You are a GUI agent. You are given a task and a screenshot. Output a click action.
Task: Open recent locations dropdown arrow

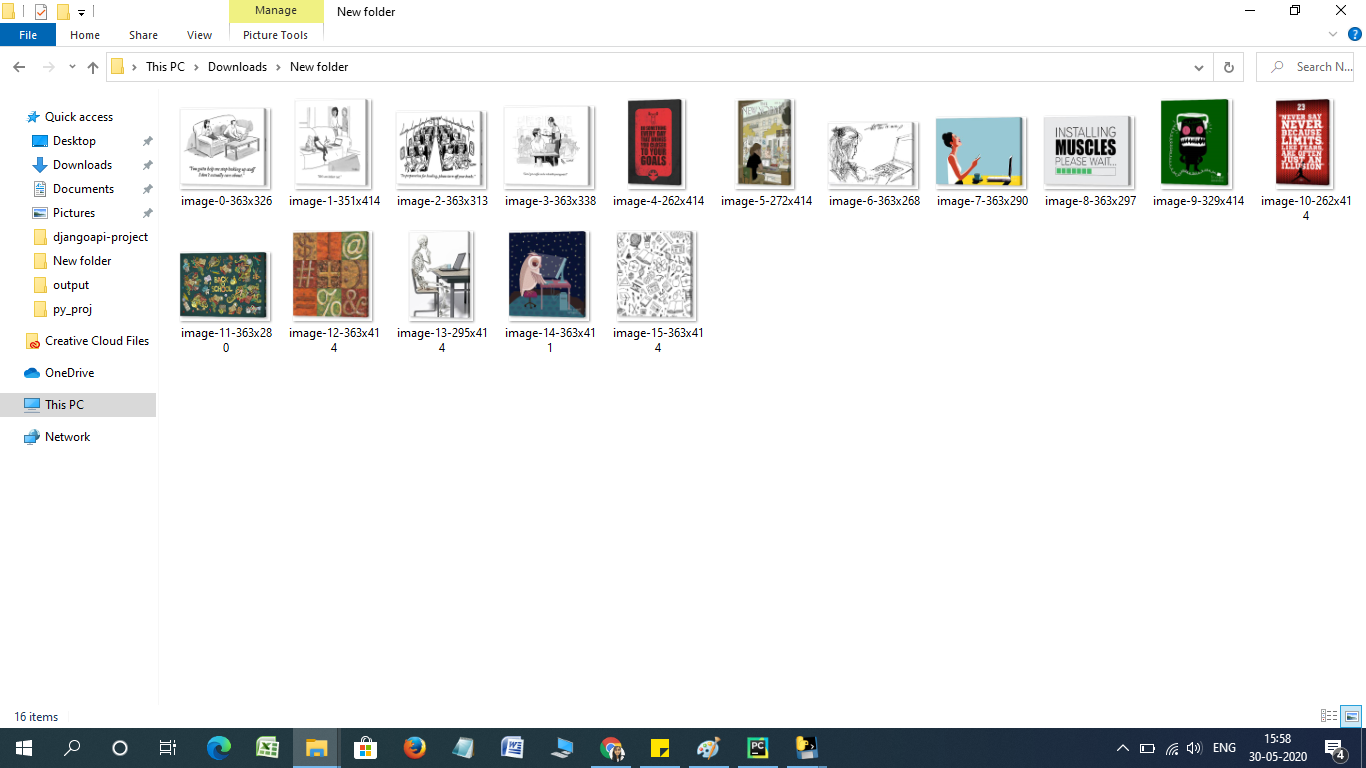72,67
